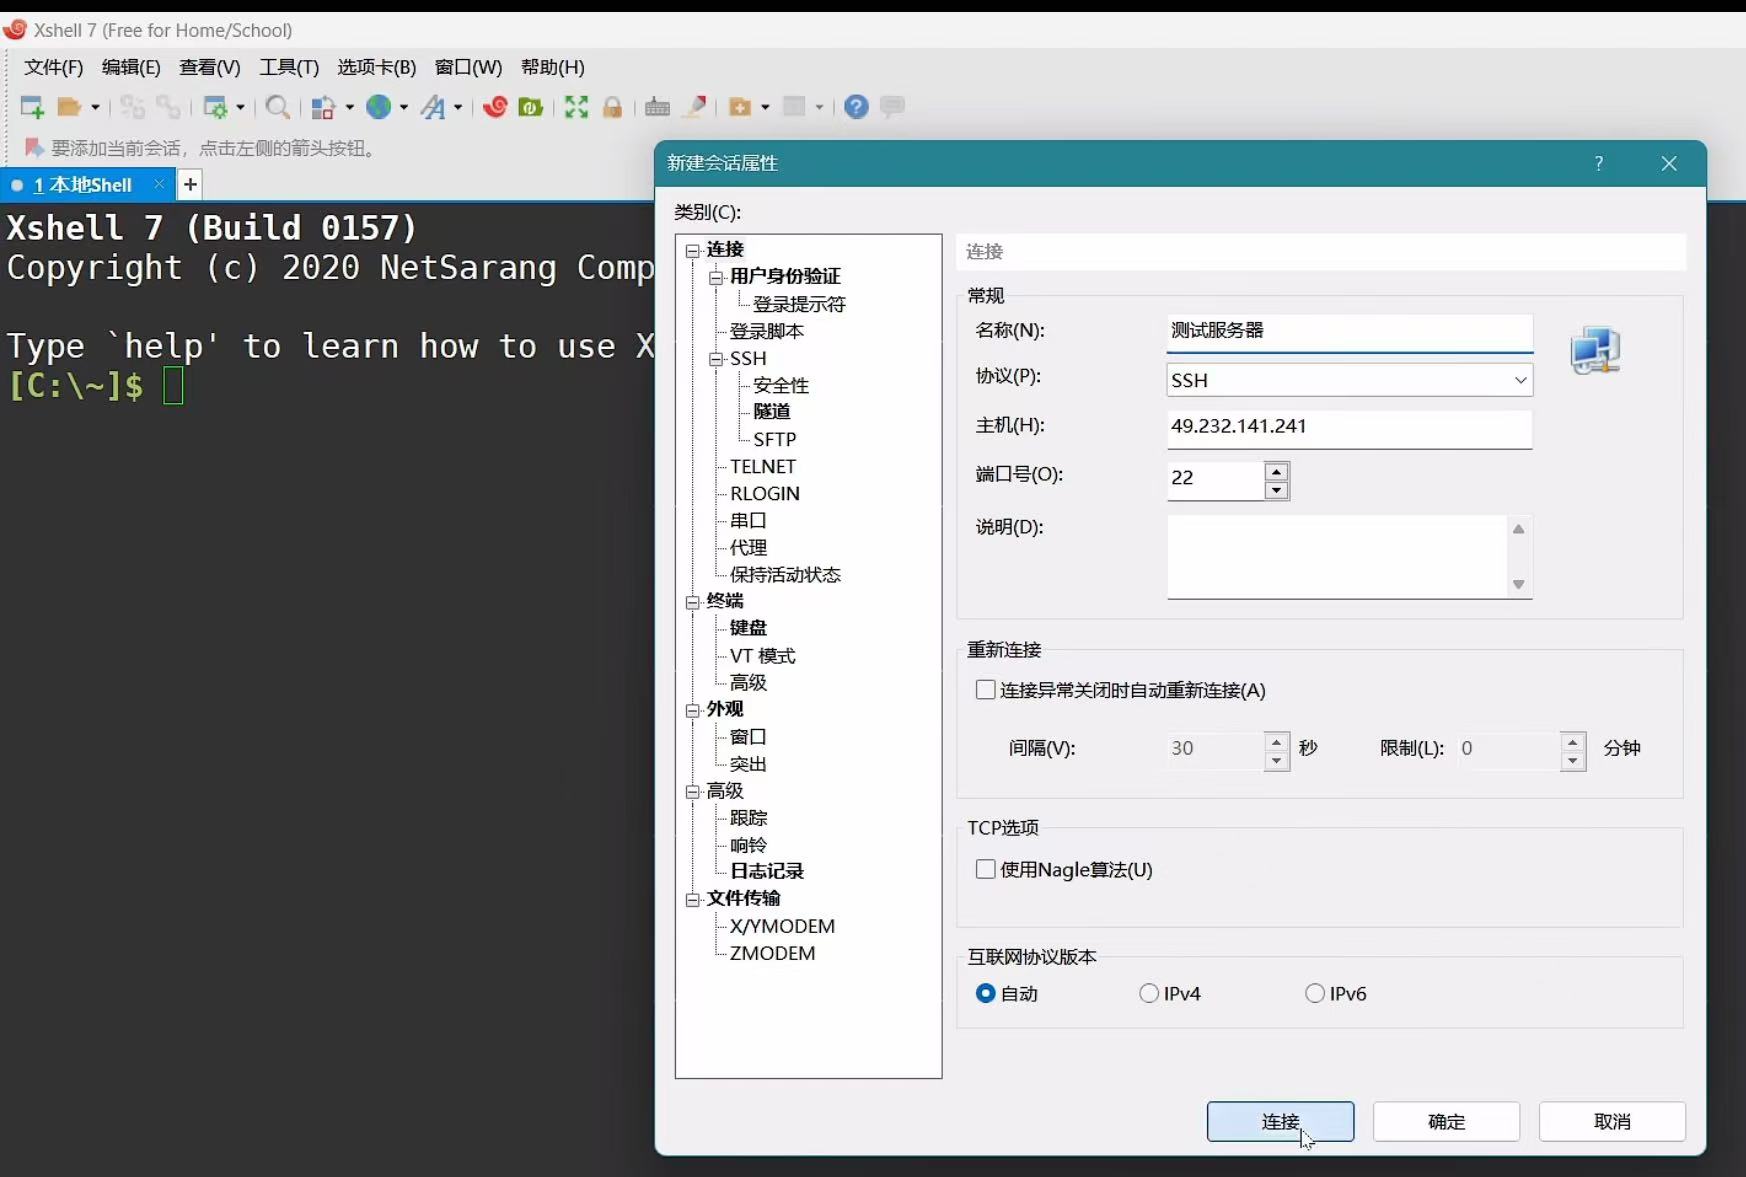The height and width of the screenshot is (1177, 1746).
Task: Open the 文件(F) menu
Action: pyautogui.click(x=53, y=67)
